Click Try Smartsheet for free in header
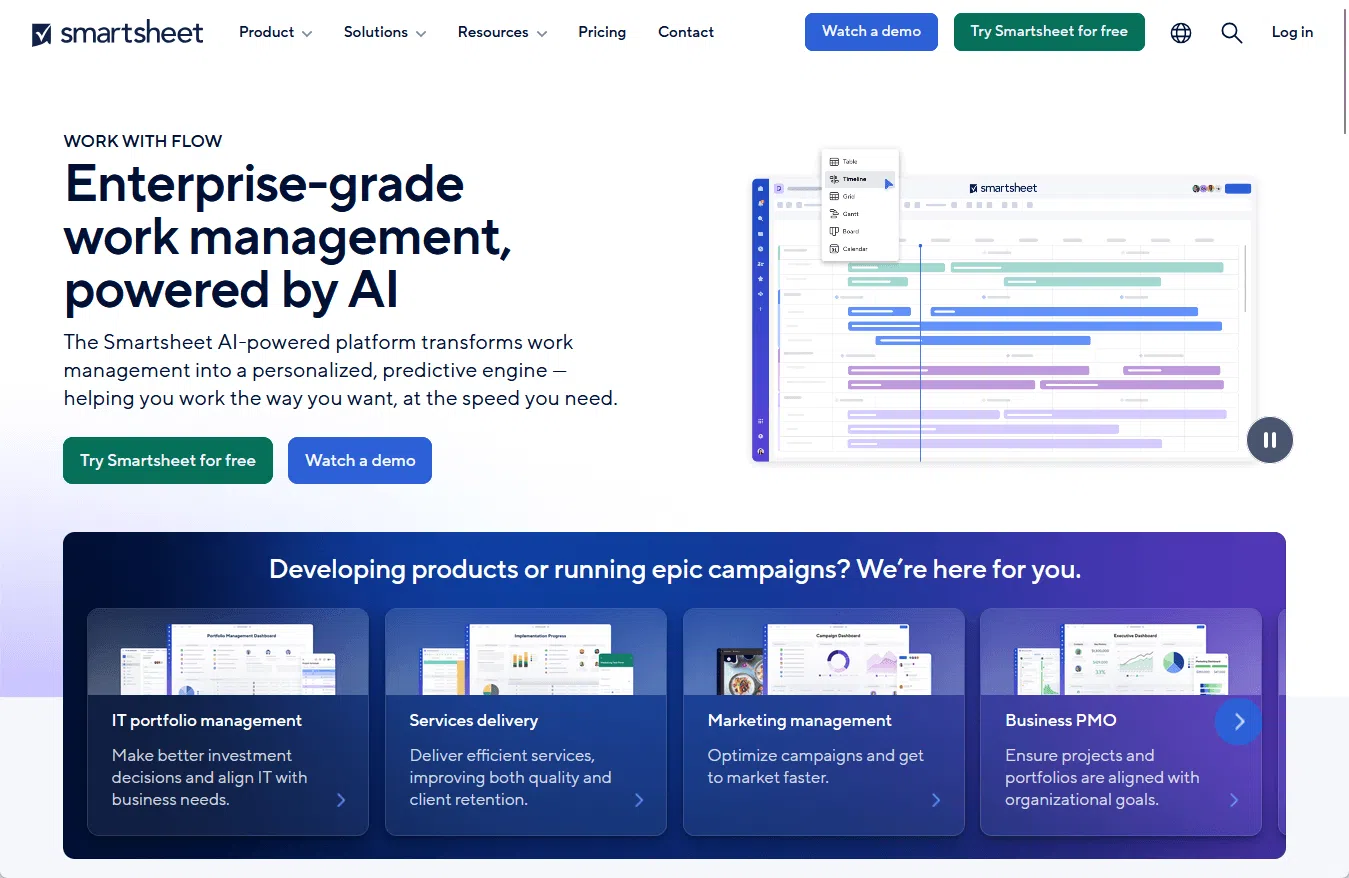This screenshot has width=1349, height=878. click(1049, 32)
